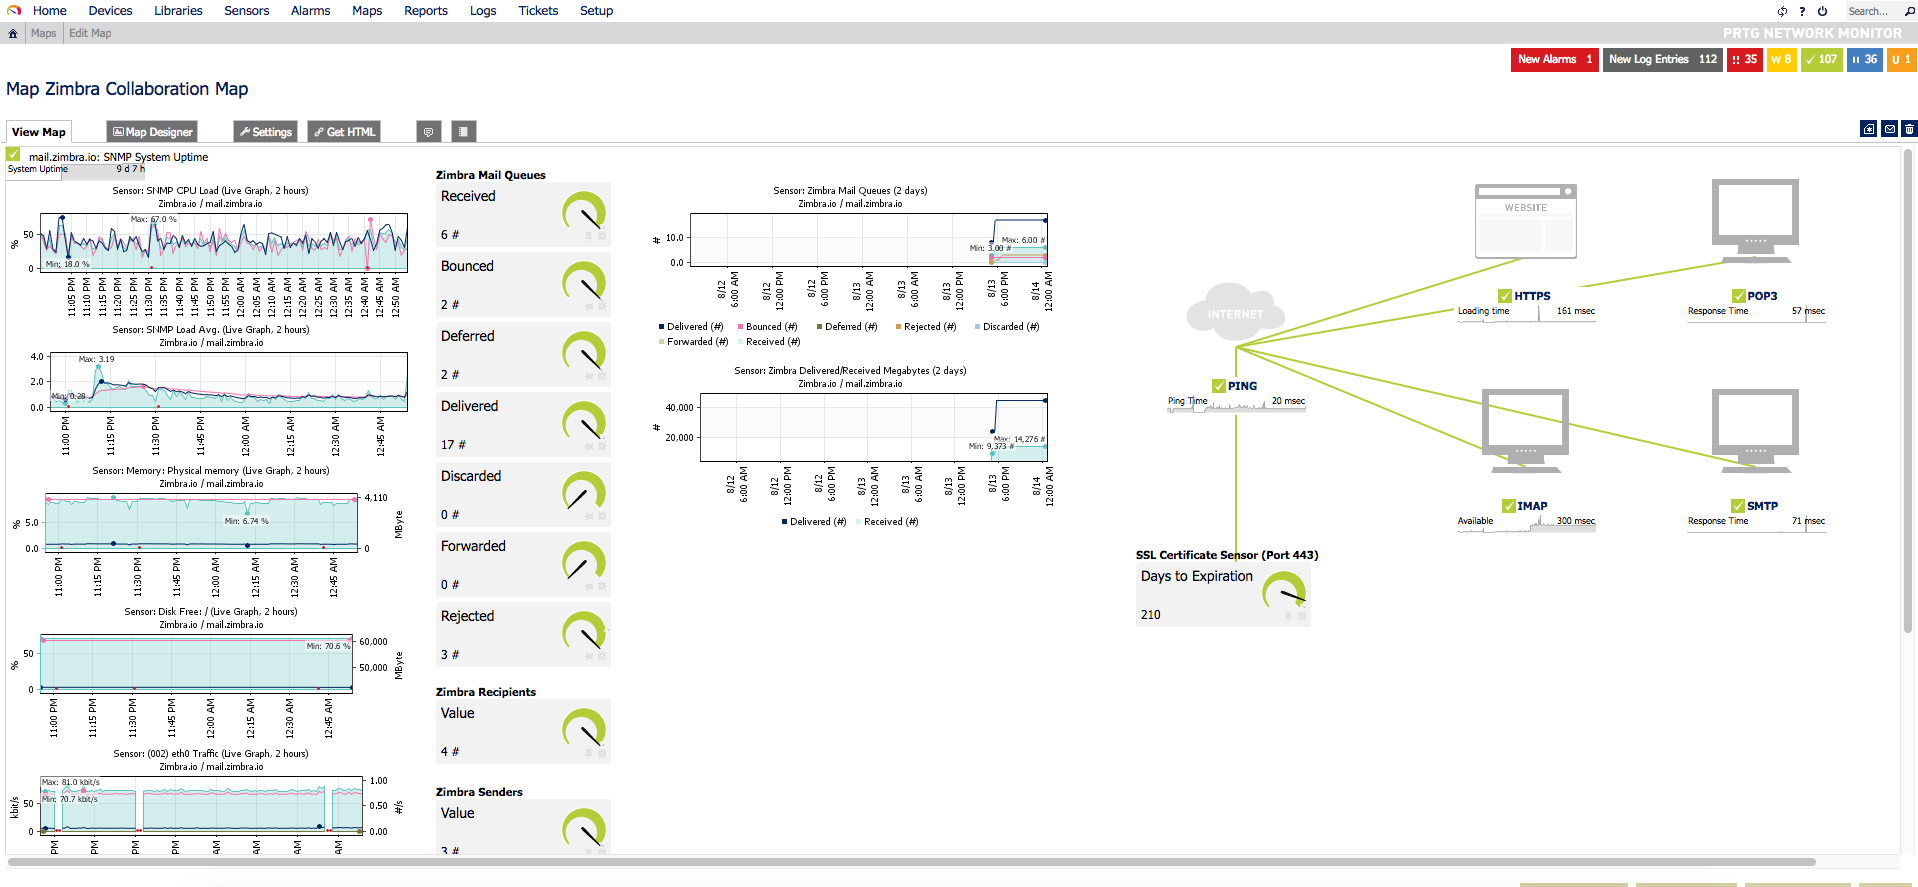Click the green status check next to IMAP
The image size is (1918, 887).
pyautogui.click(x=1509, y=506)
